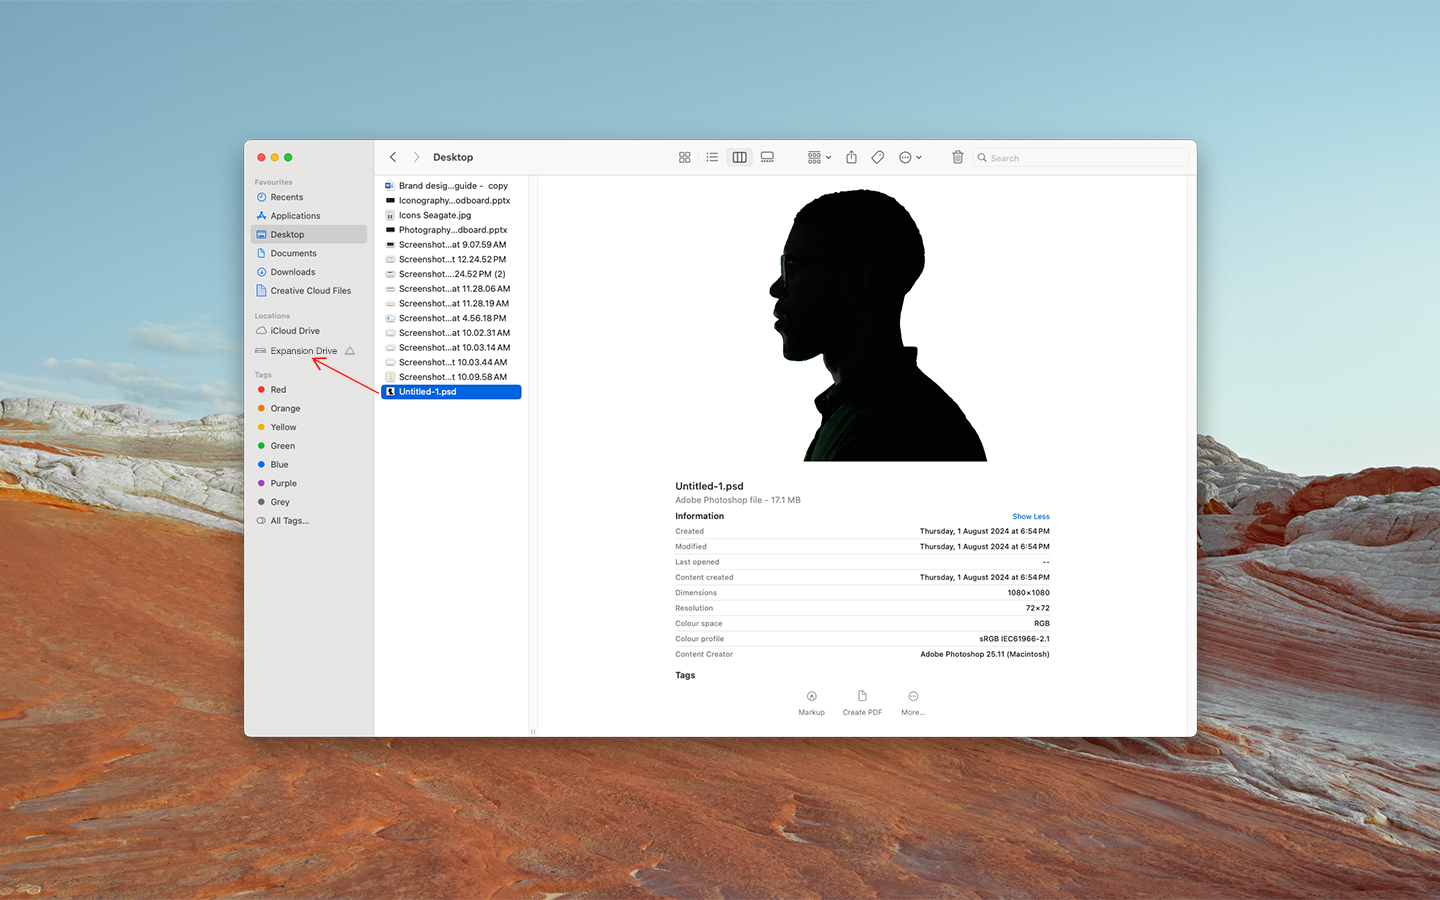Open the More actions dropdown menu
Screen dimensions: 1440x900
click(x=910, y=158)
